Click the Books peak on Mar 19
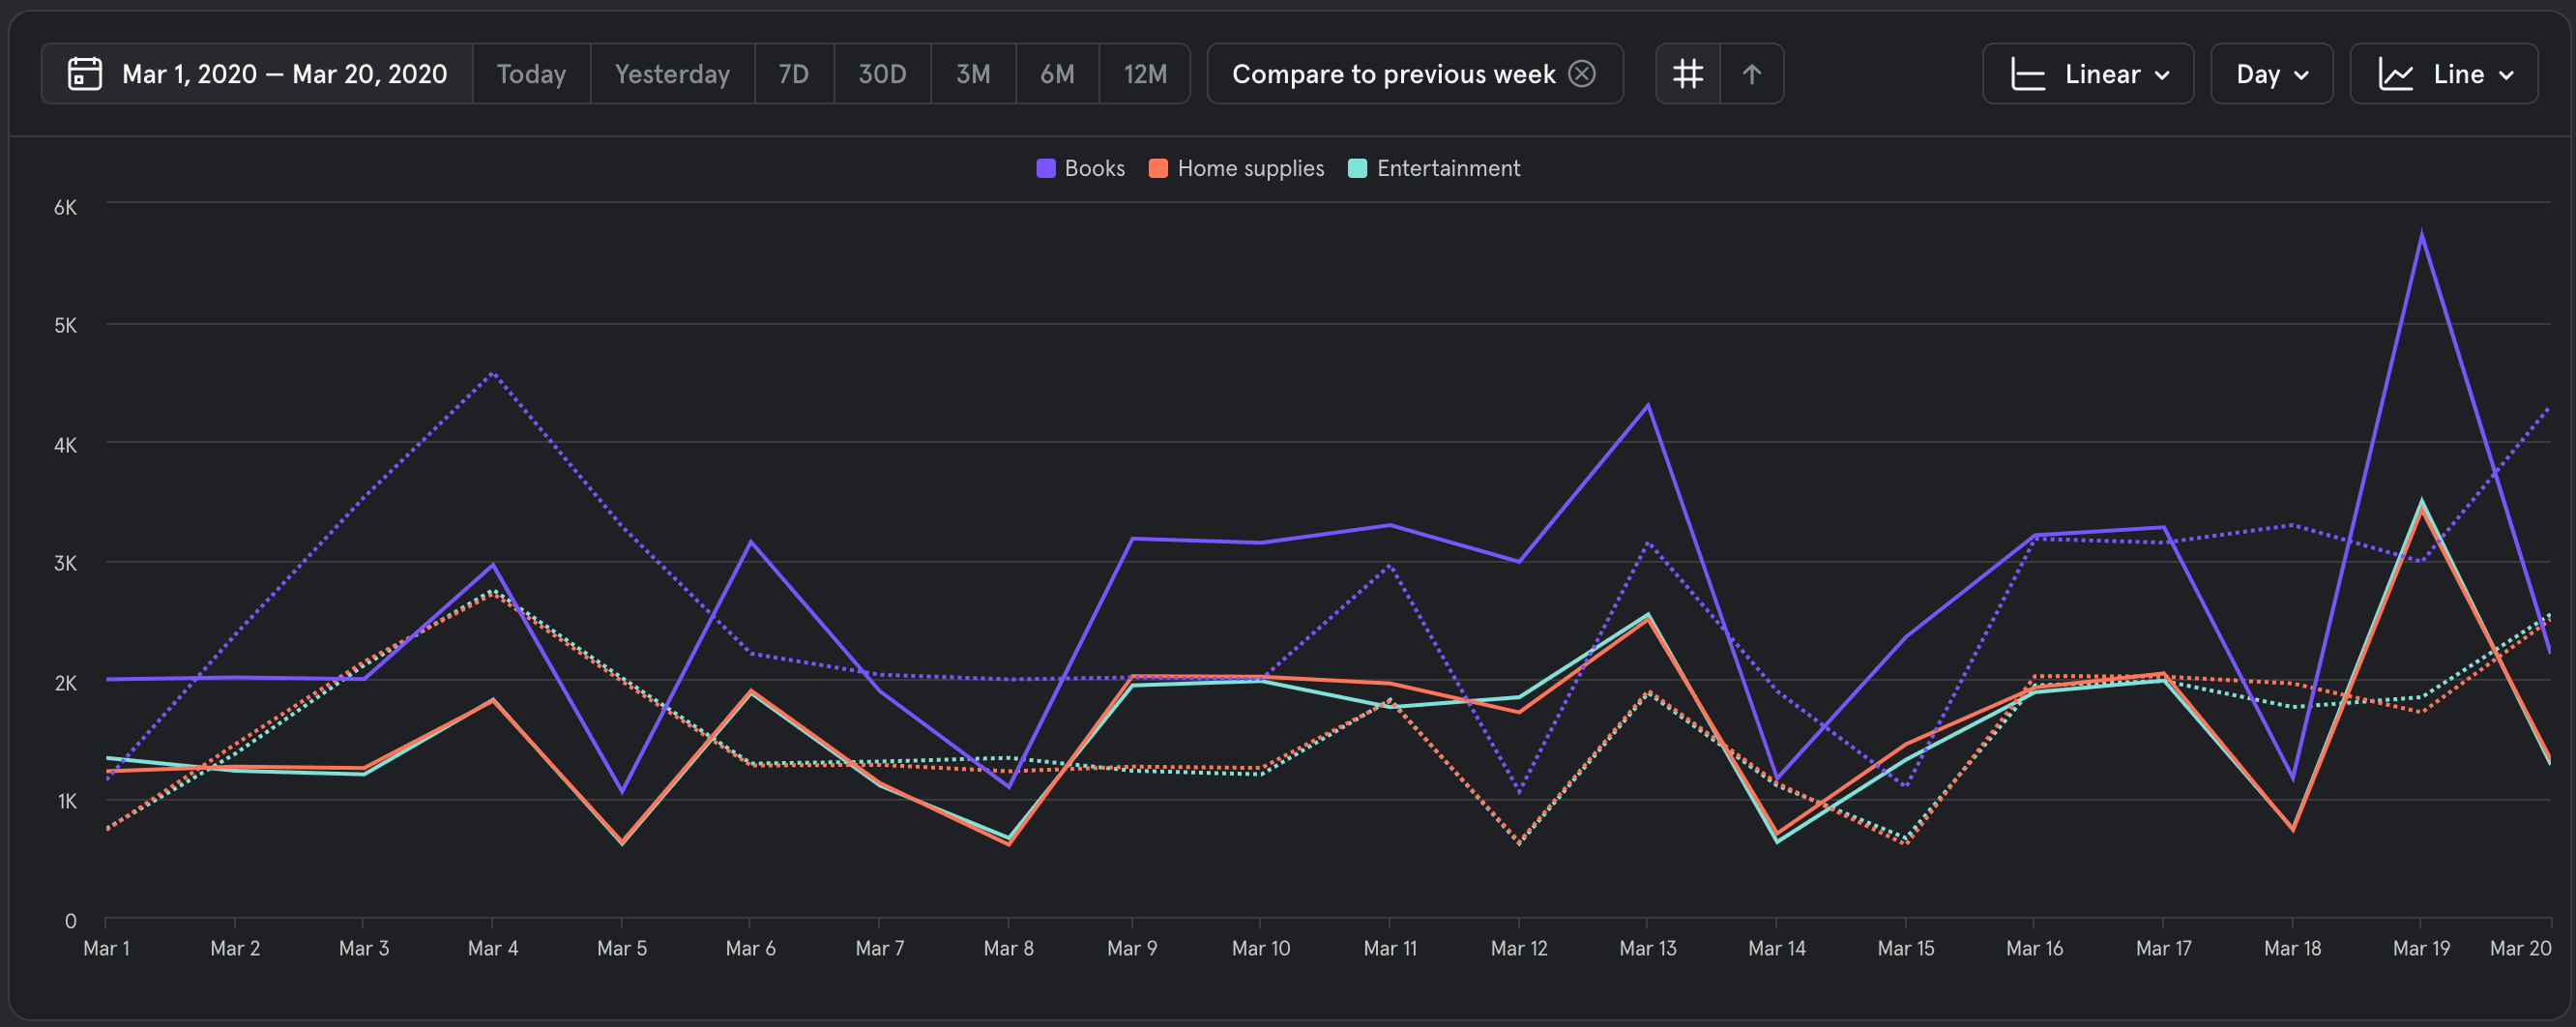The image size is (2576, 1027). 2421,235
